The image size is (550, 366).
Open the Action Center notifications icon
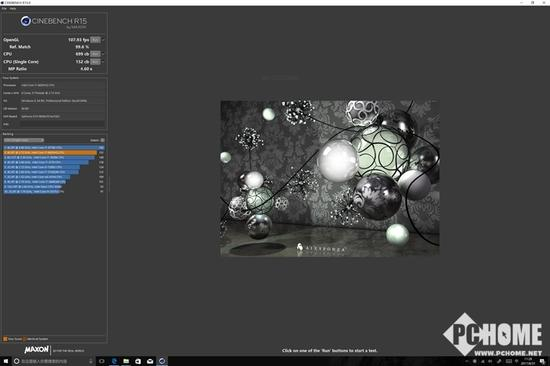[542, 361]
